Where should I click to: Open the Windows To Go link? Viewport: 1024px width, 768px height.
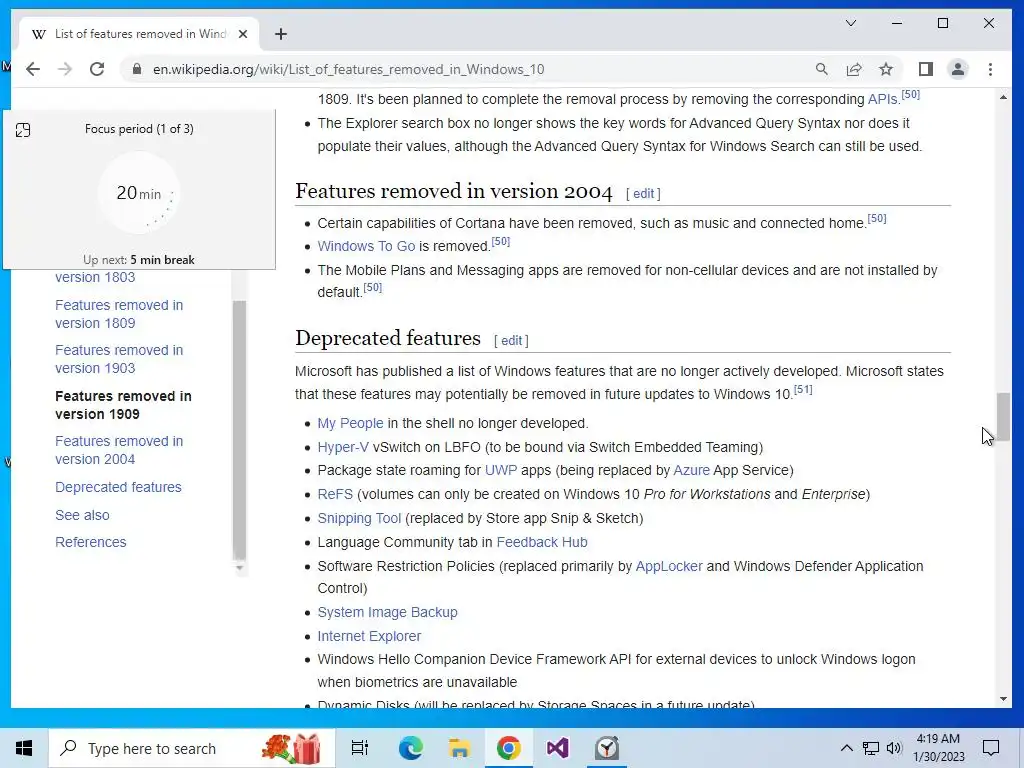[x=366, y=246]
